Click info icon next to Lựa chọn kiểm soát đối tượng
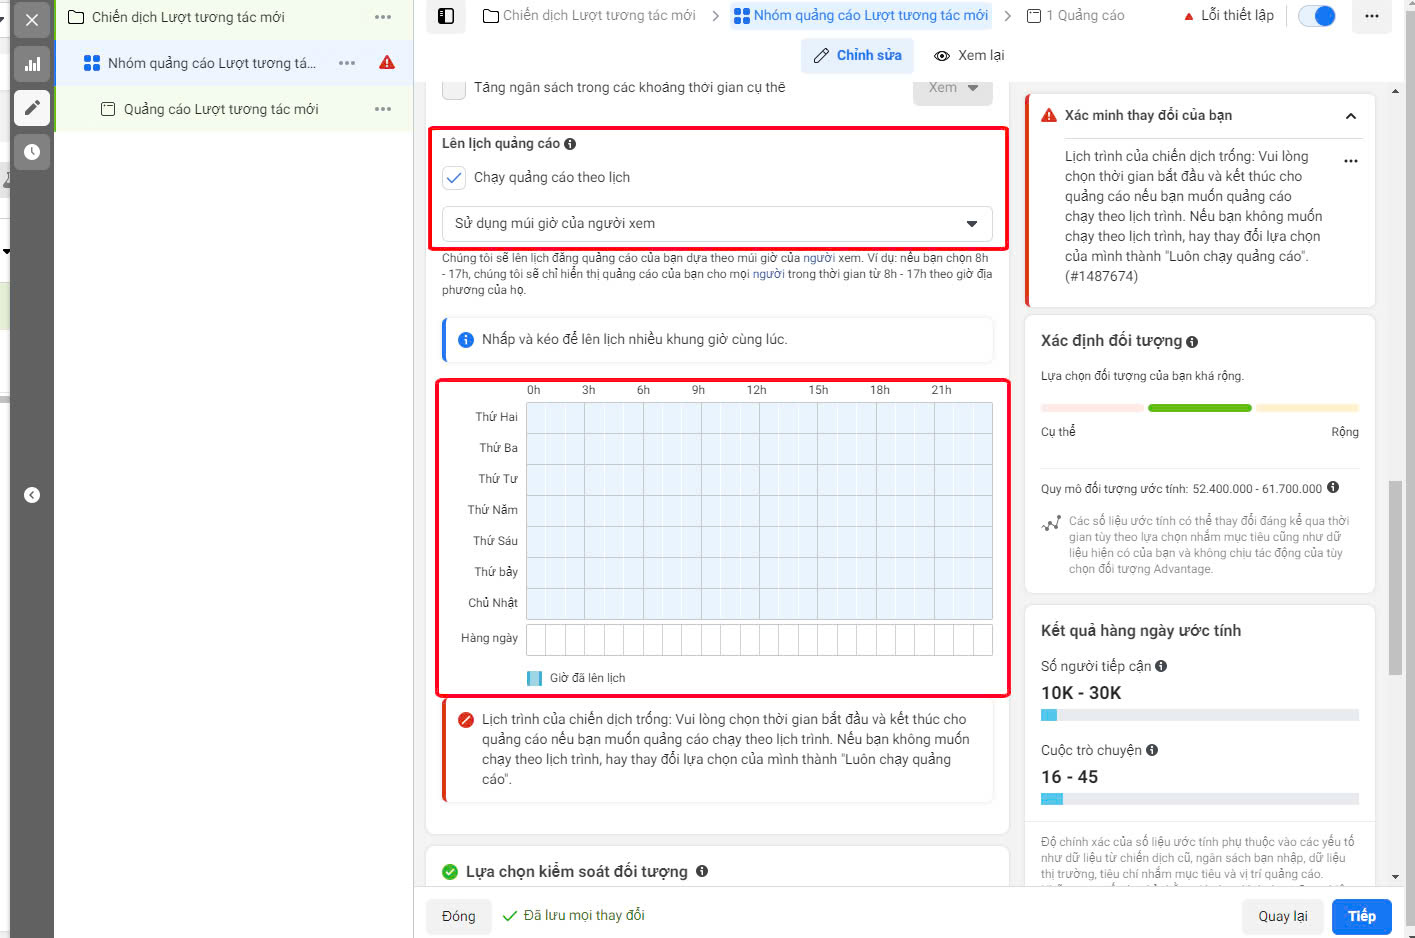Image resolution: width=1415 pixels, height=938 pixels. click(702, 871)
